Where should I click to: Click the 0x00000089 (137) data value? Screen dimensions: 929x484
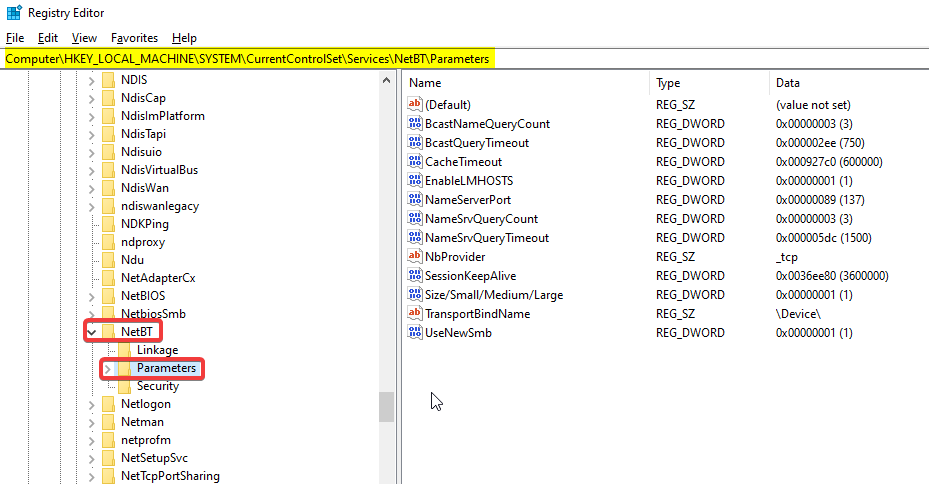pos(820,200)
